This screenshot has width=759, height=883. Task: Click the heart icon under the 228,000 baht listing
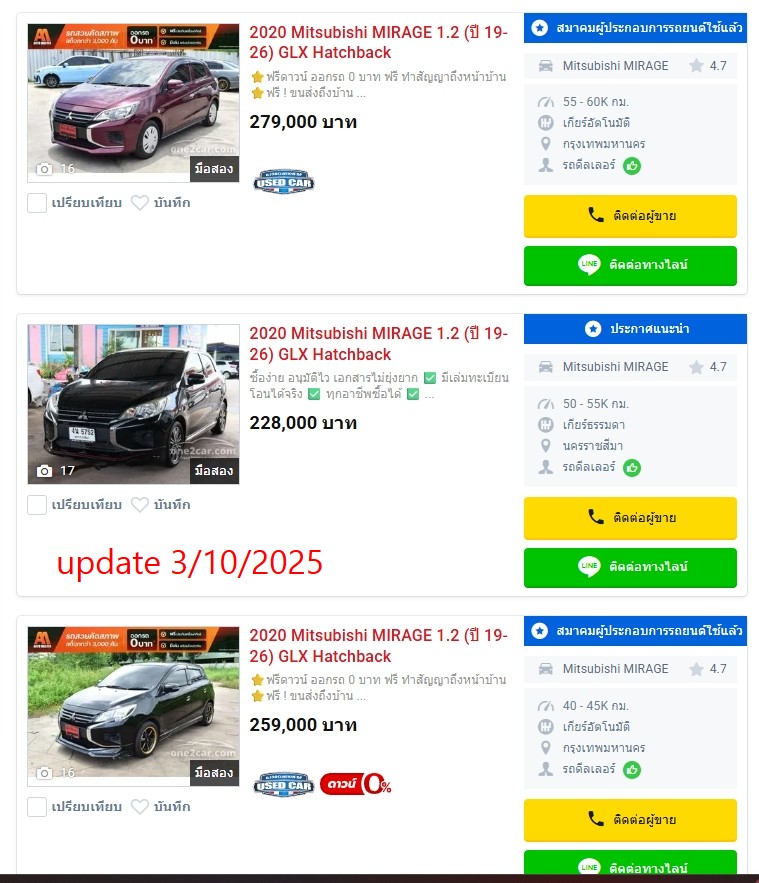point(140,505)
